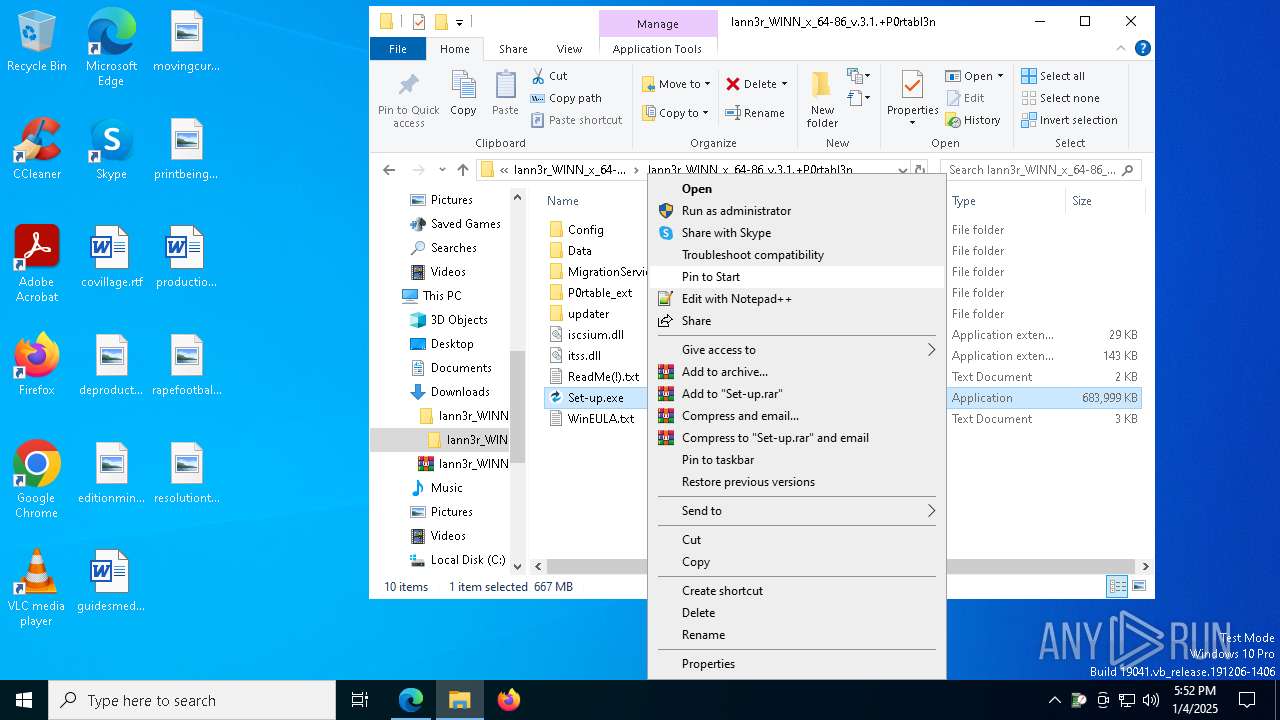
Task: Choose Create shortcut in context menu
Action: click(797, 591)
